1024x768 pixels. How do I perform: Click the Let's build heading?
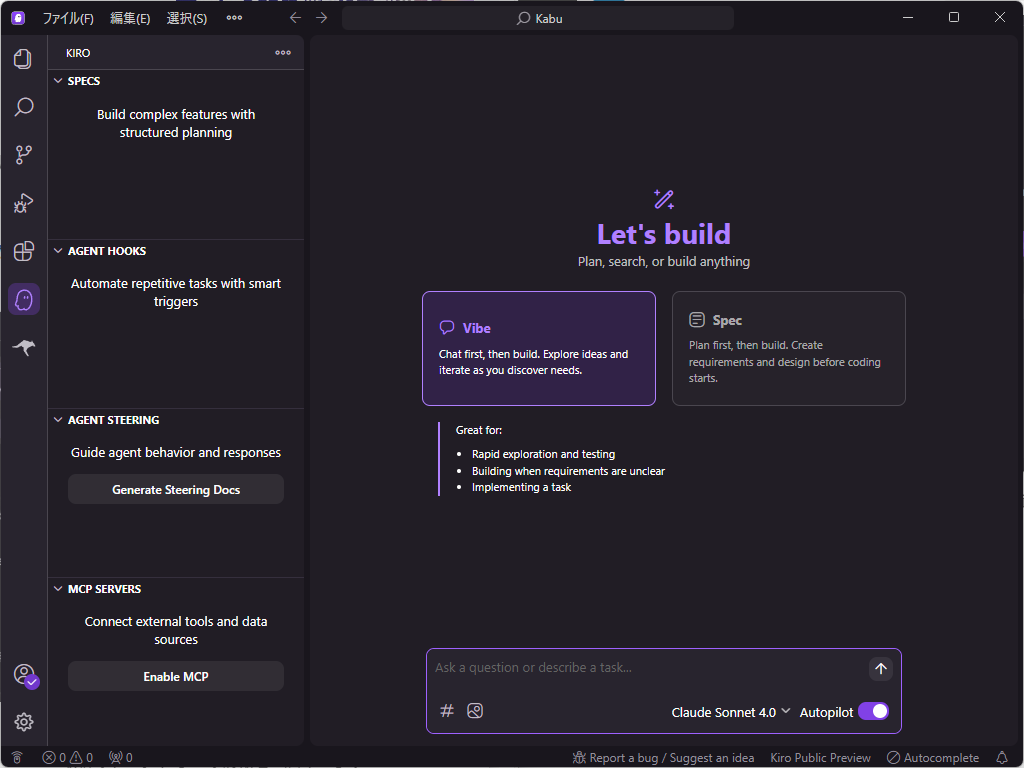pos(664,234)
